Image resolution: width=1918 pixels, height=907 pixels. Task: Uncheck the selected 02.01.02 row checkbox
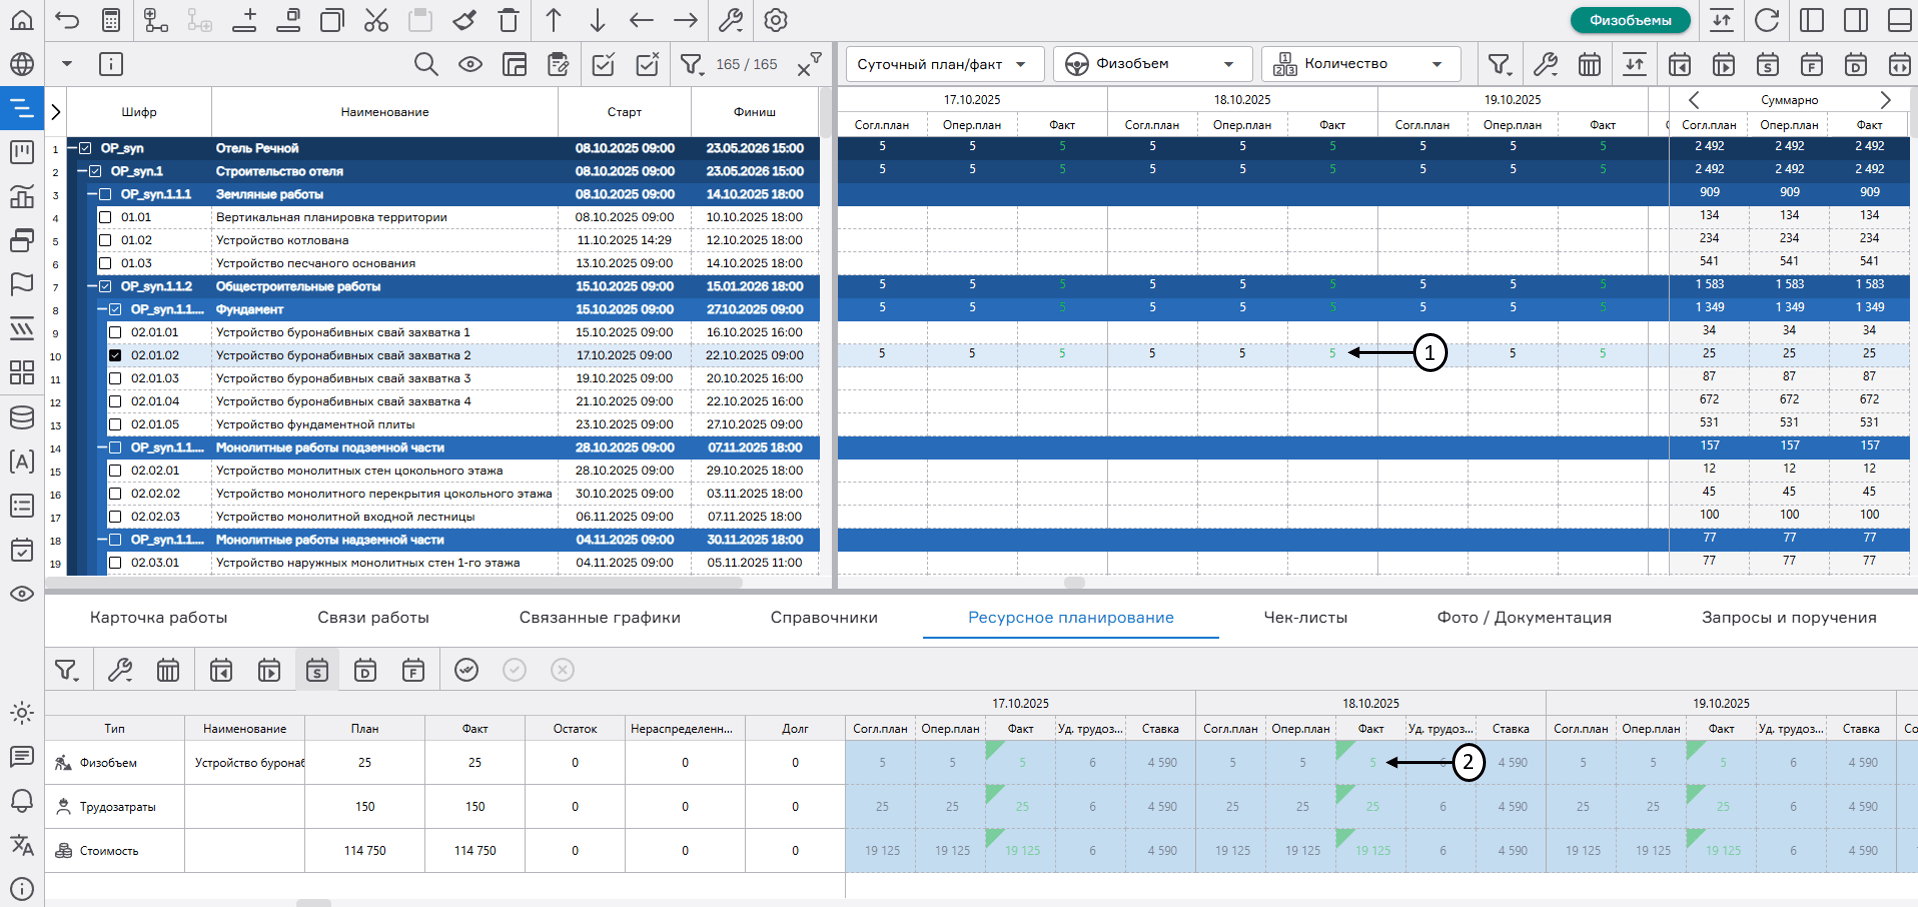pyautogui.click(x=115, y=355)
